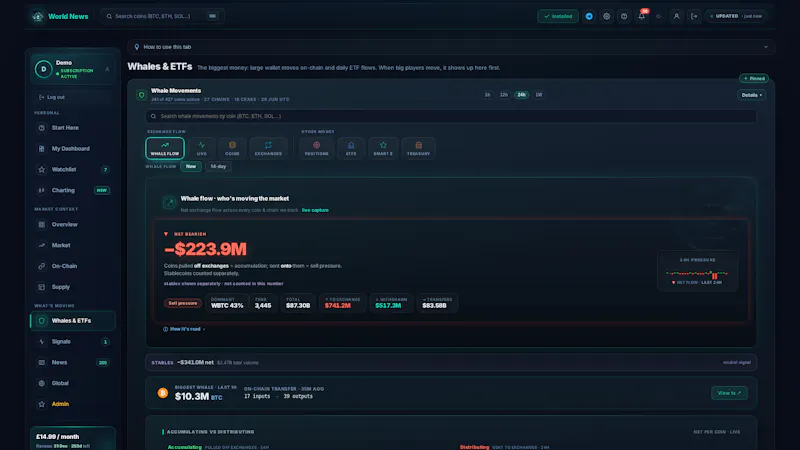Open the help question-mark icon in top bar
This screenshot has width=800, height=450.
pyautogui.click(x=624, y=16)
